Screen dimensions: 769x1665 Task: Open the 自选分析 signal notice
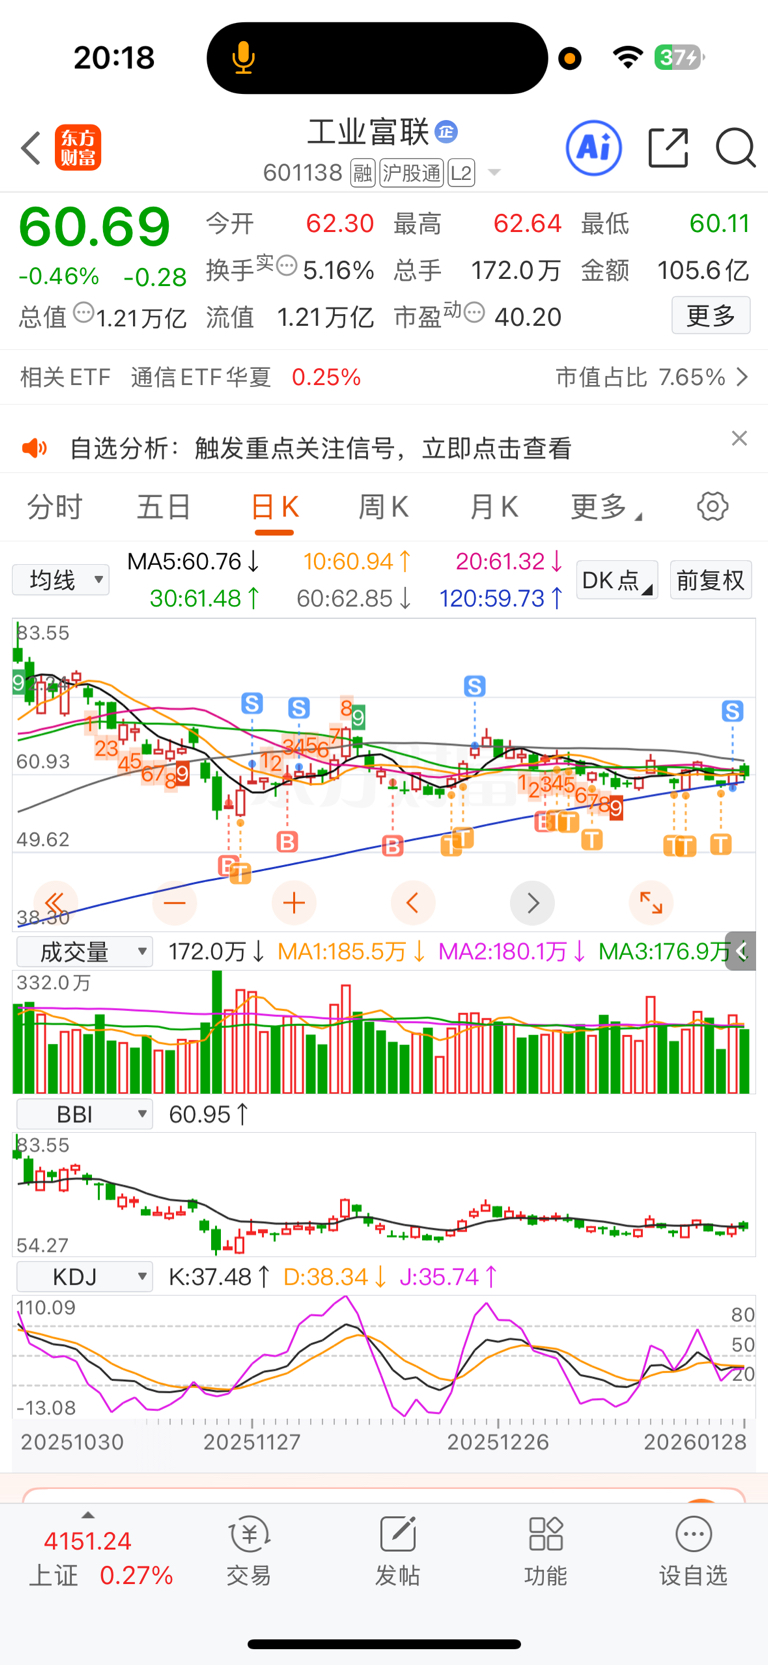point(321,448)
